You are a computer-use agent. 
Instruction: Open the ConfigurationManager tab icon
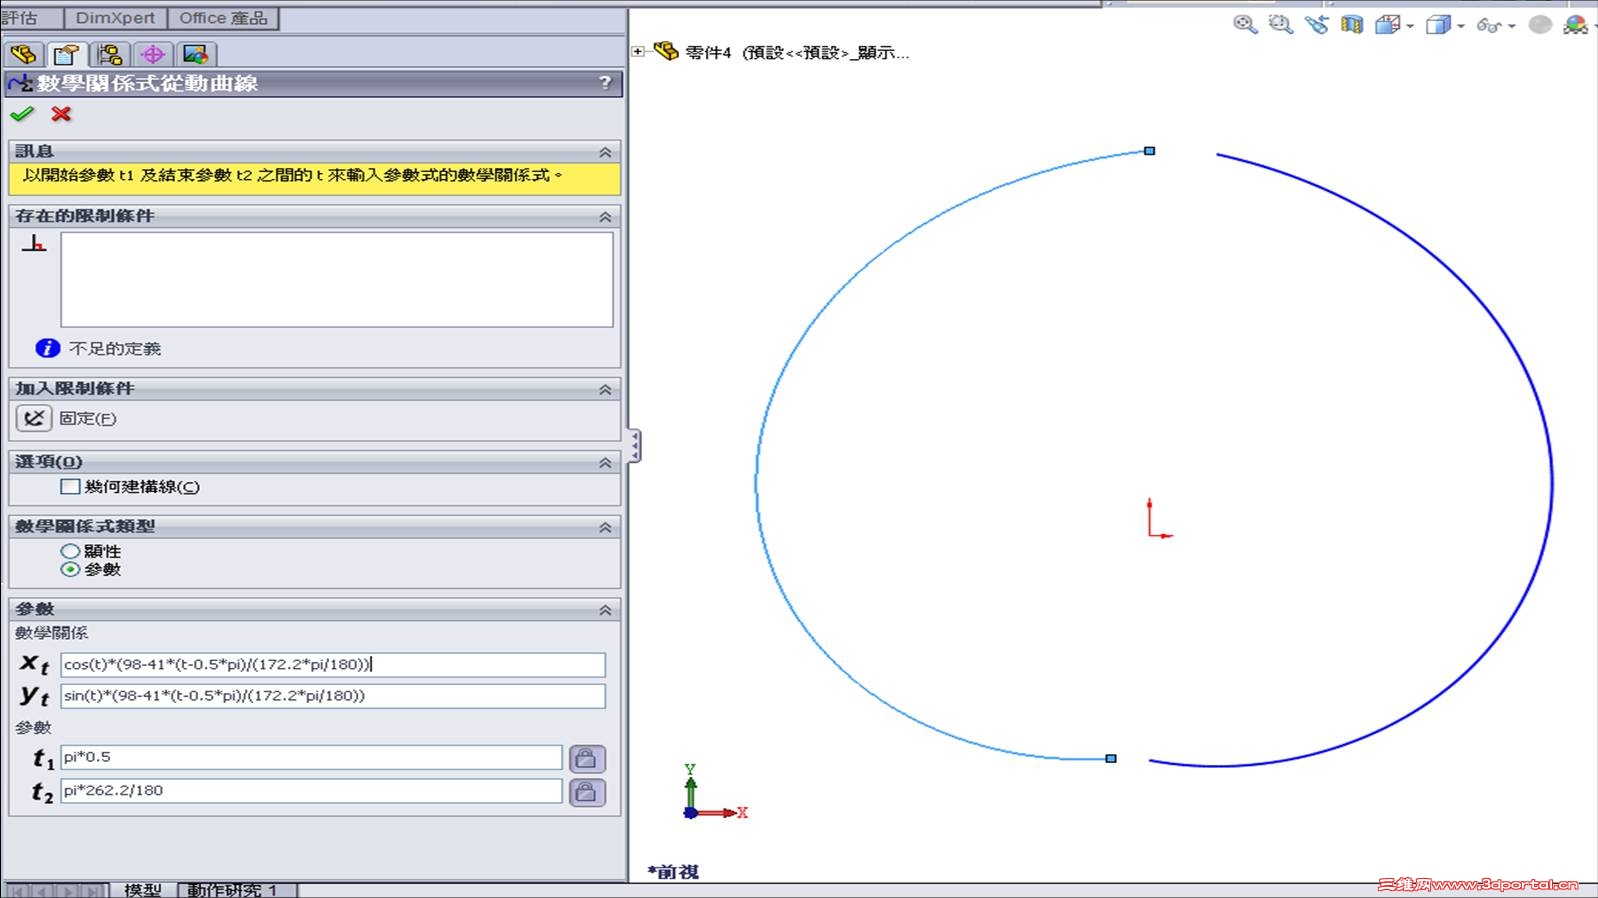tap(110, 54)
